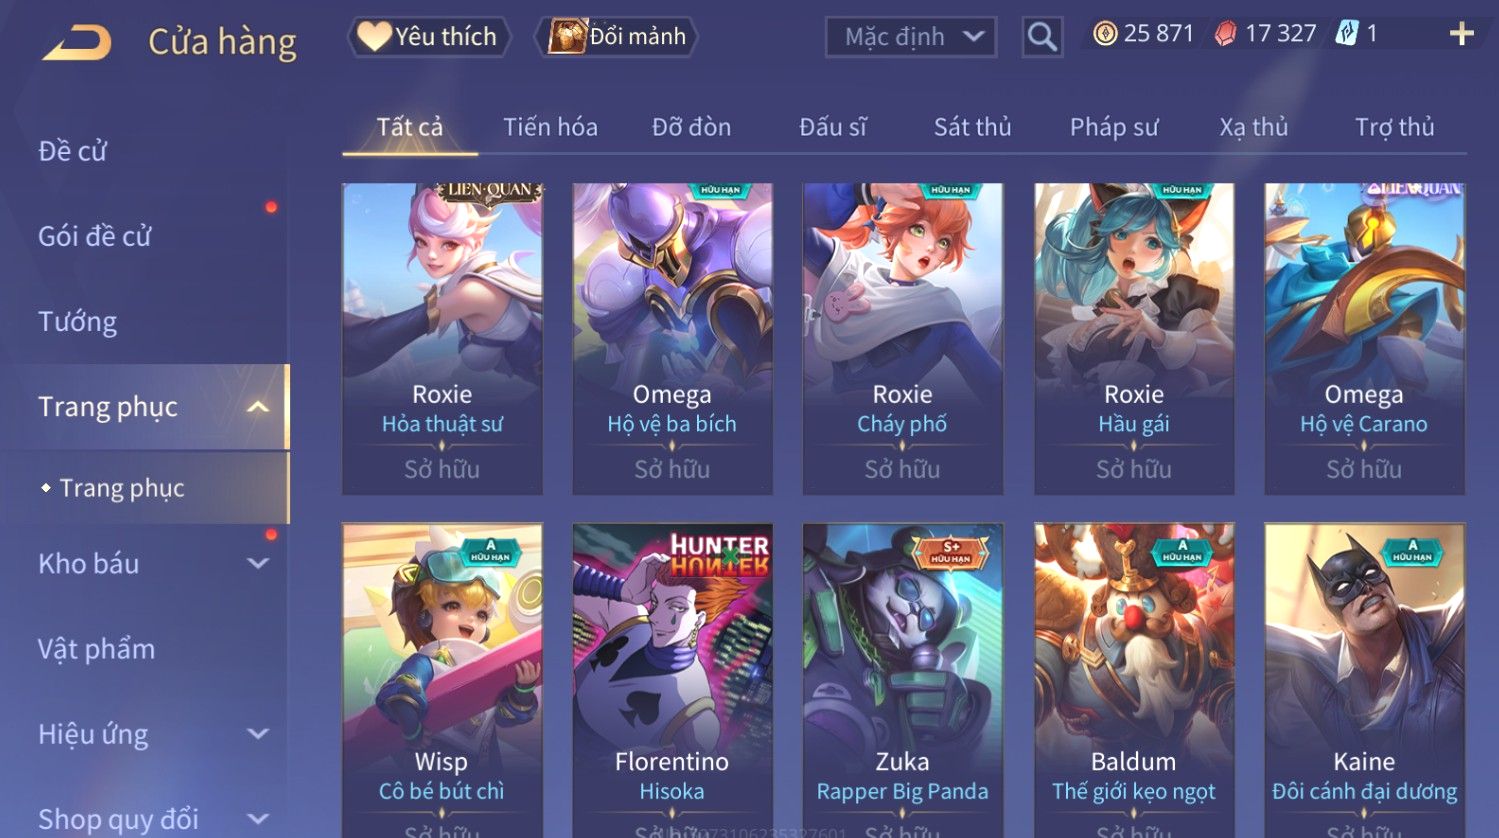Tap the plus icon to add currency
Image resolution: width=1499 pixels, height=838 pixels.
pos(1461,34)
